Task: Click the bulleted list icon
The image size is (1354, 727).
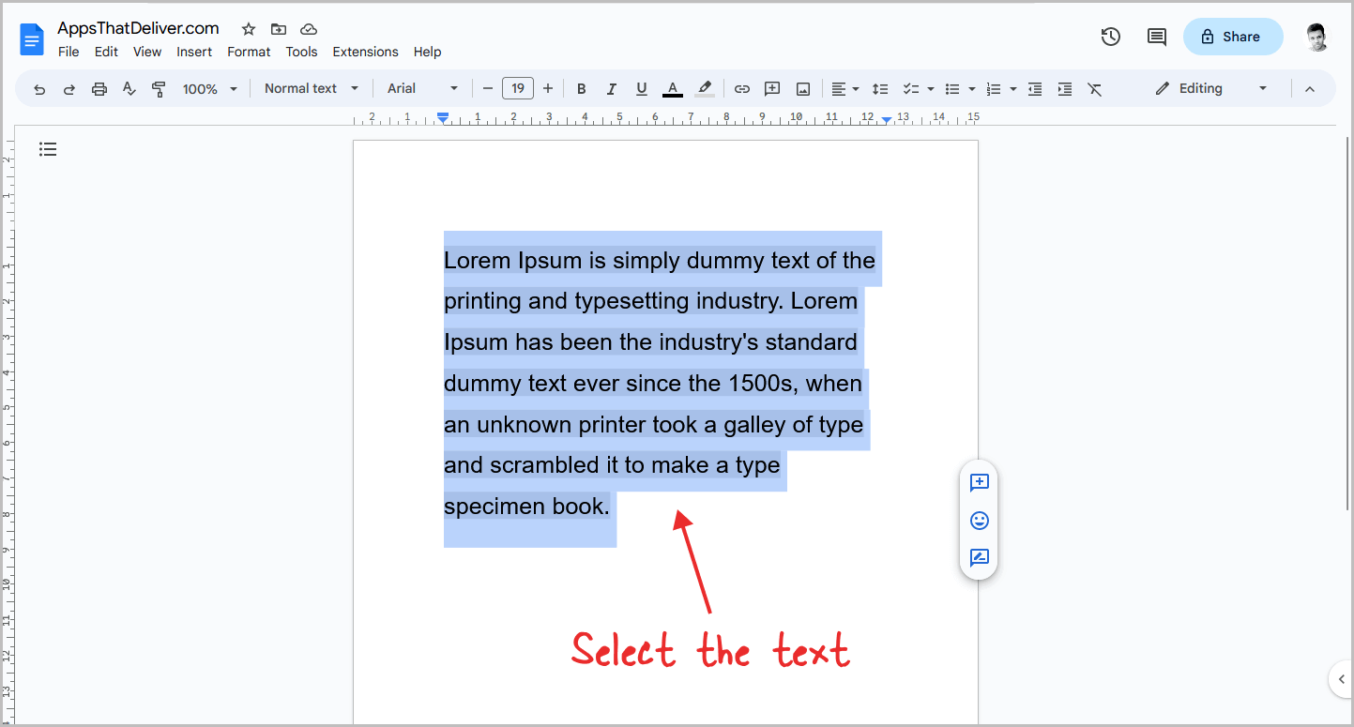Action: 952,89
